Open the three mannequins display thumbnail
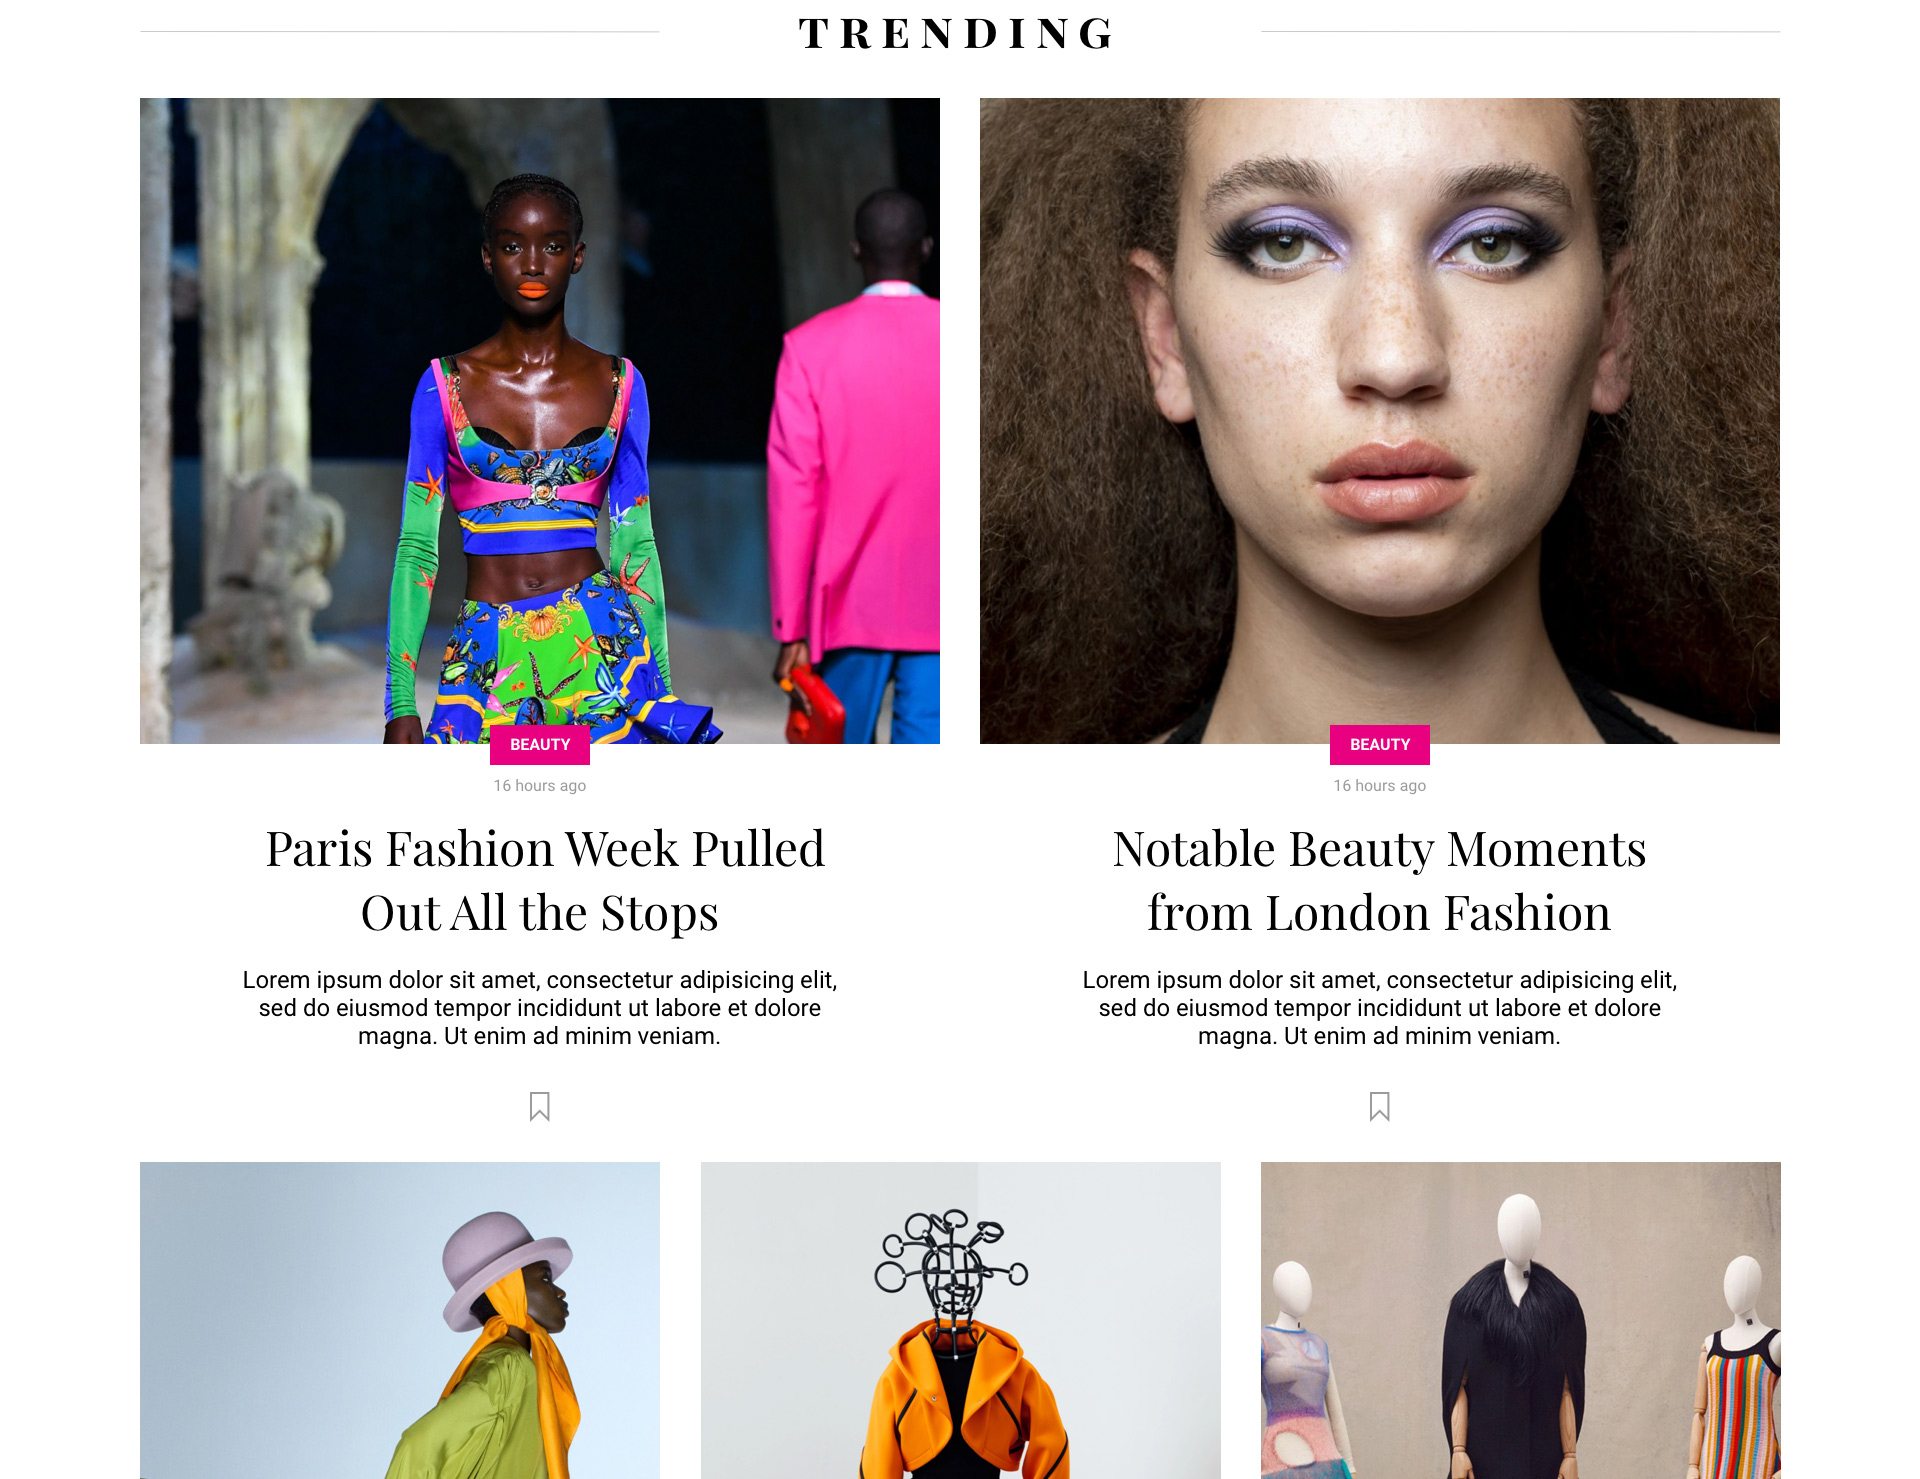Screen dimensions: 1920x1479 click(1521, 1320)
